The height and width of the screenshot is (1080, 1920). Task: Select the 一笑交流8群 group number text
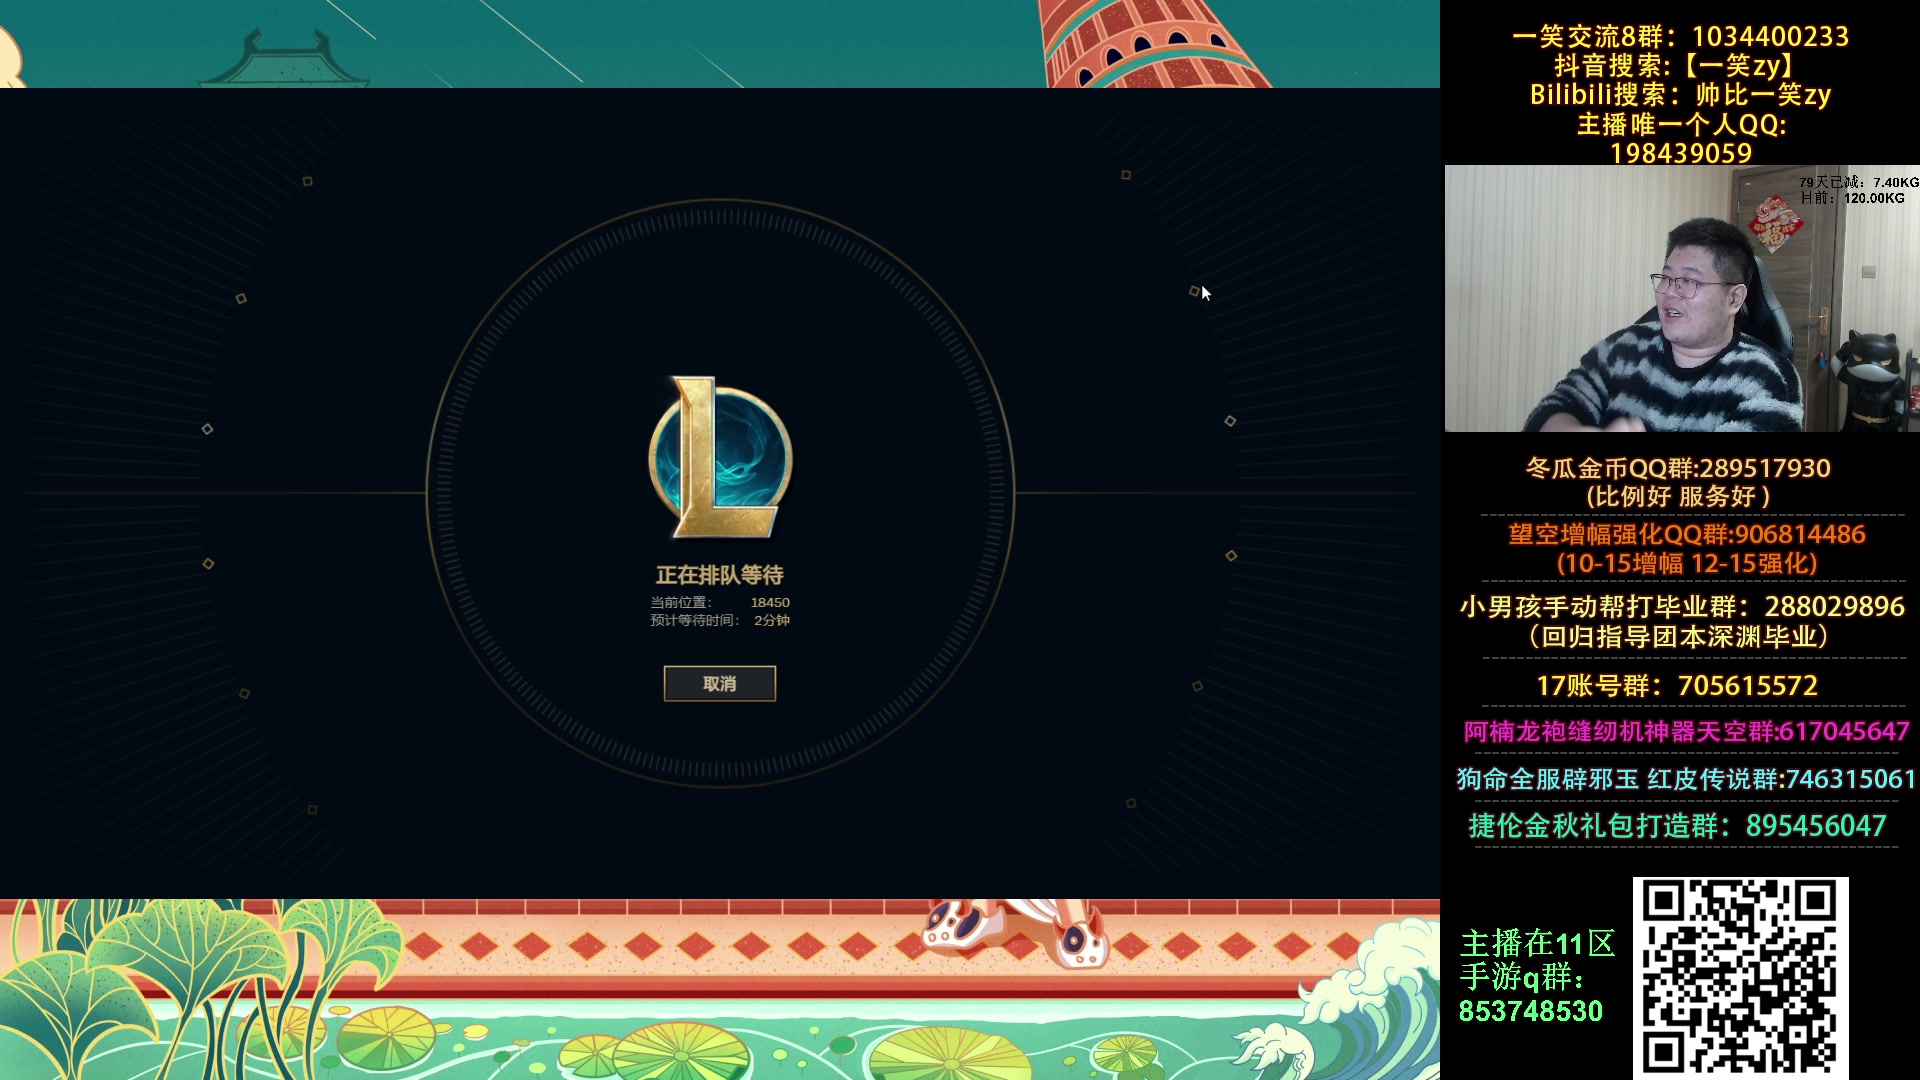[x=1680, y=37]
